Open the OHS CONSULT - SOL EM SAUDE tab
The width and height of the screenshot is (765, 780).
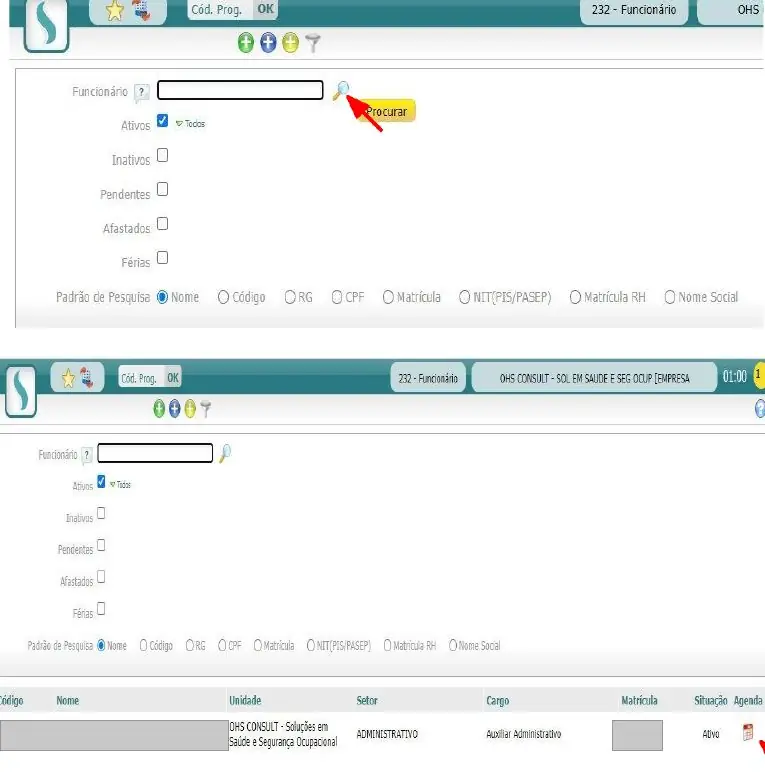[594, 379]
